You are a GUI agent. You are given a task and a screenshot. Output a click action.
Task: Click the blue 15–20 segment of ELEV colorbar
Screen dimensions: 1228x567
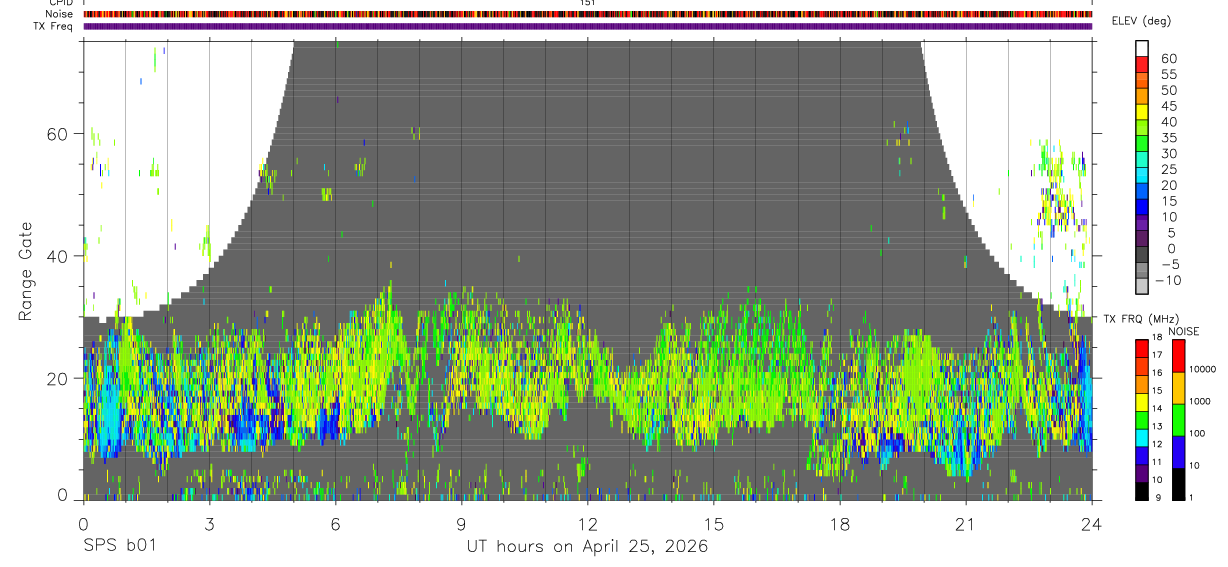pos(1142,192)
